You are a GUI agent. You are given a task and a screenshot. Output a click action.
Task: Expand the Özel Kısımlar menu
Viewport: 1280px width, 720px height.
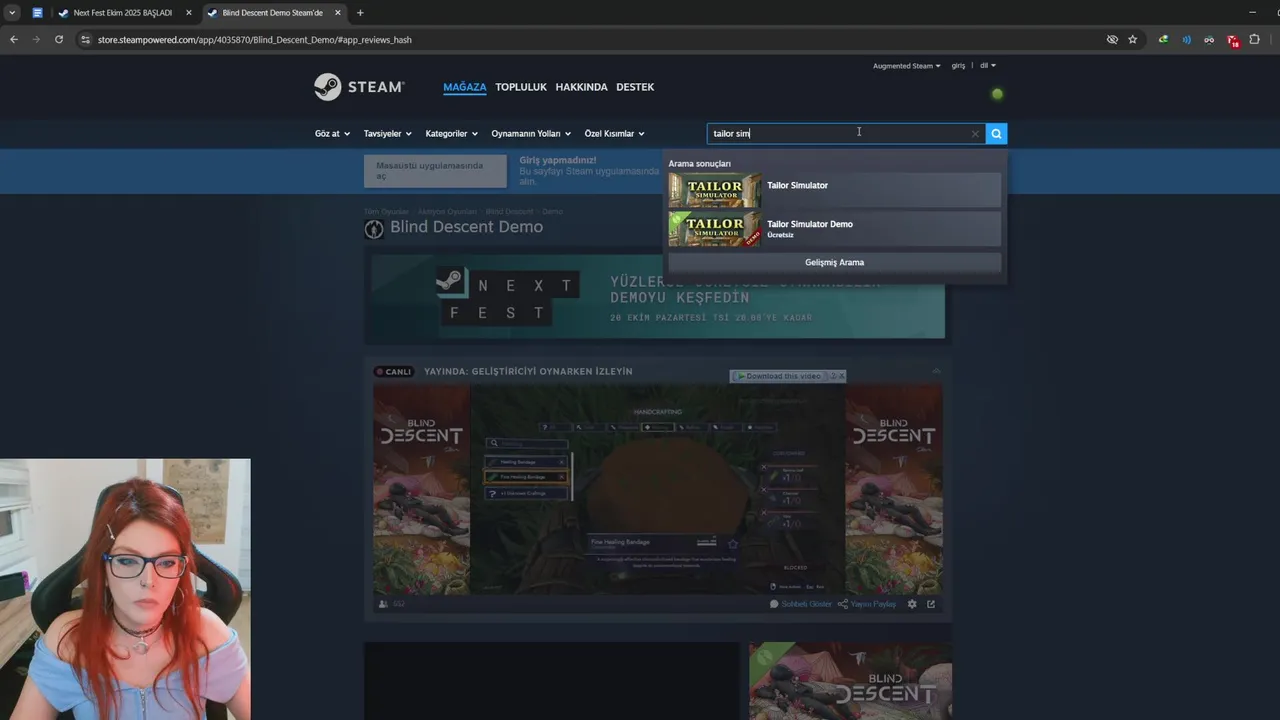(x=614, y=133)
